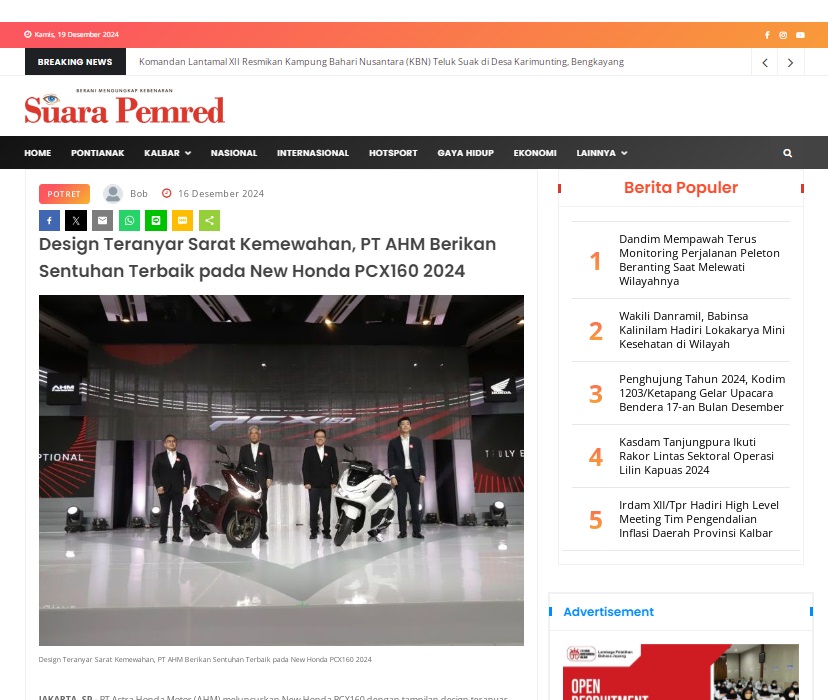Viewport: 828px width, 700px height.
Task: Open the search magnifier in navbar
Action: click(787, 153)
